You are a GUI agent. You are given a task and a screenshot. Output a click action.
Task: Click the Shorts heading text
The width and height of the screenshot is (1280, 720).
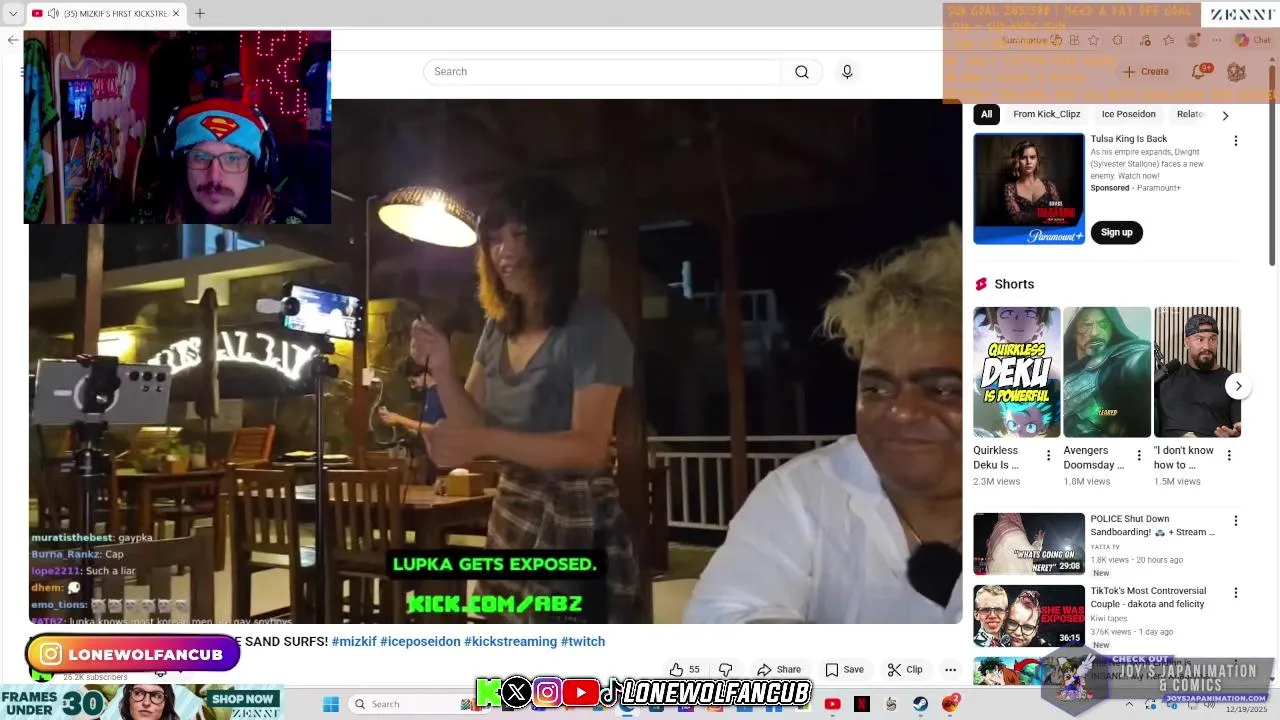pyautogui.click(x=1014, y=284)
